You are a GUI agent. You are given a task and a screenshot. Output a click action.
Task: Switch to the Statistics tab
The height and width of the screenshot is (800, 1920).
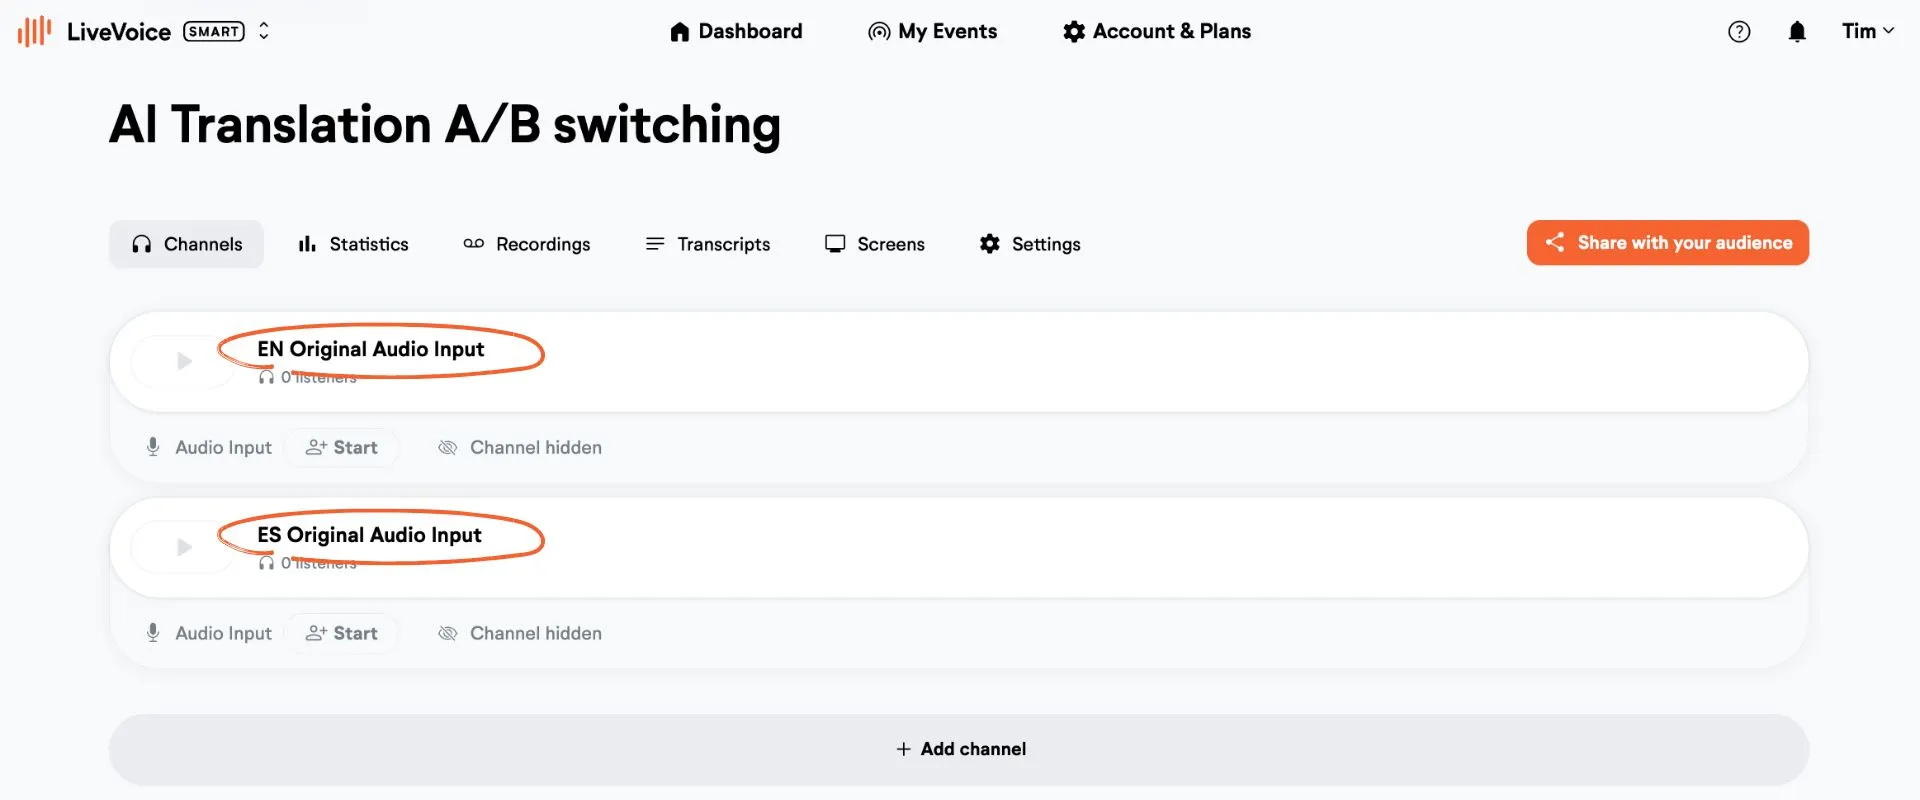(x=353, y=244)
